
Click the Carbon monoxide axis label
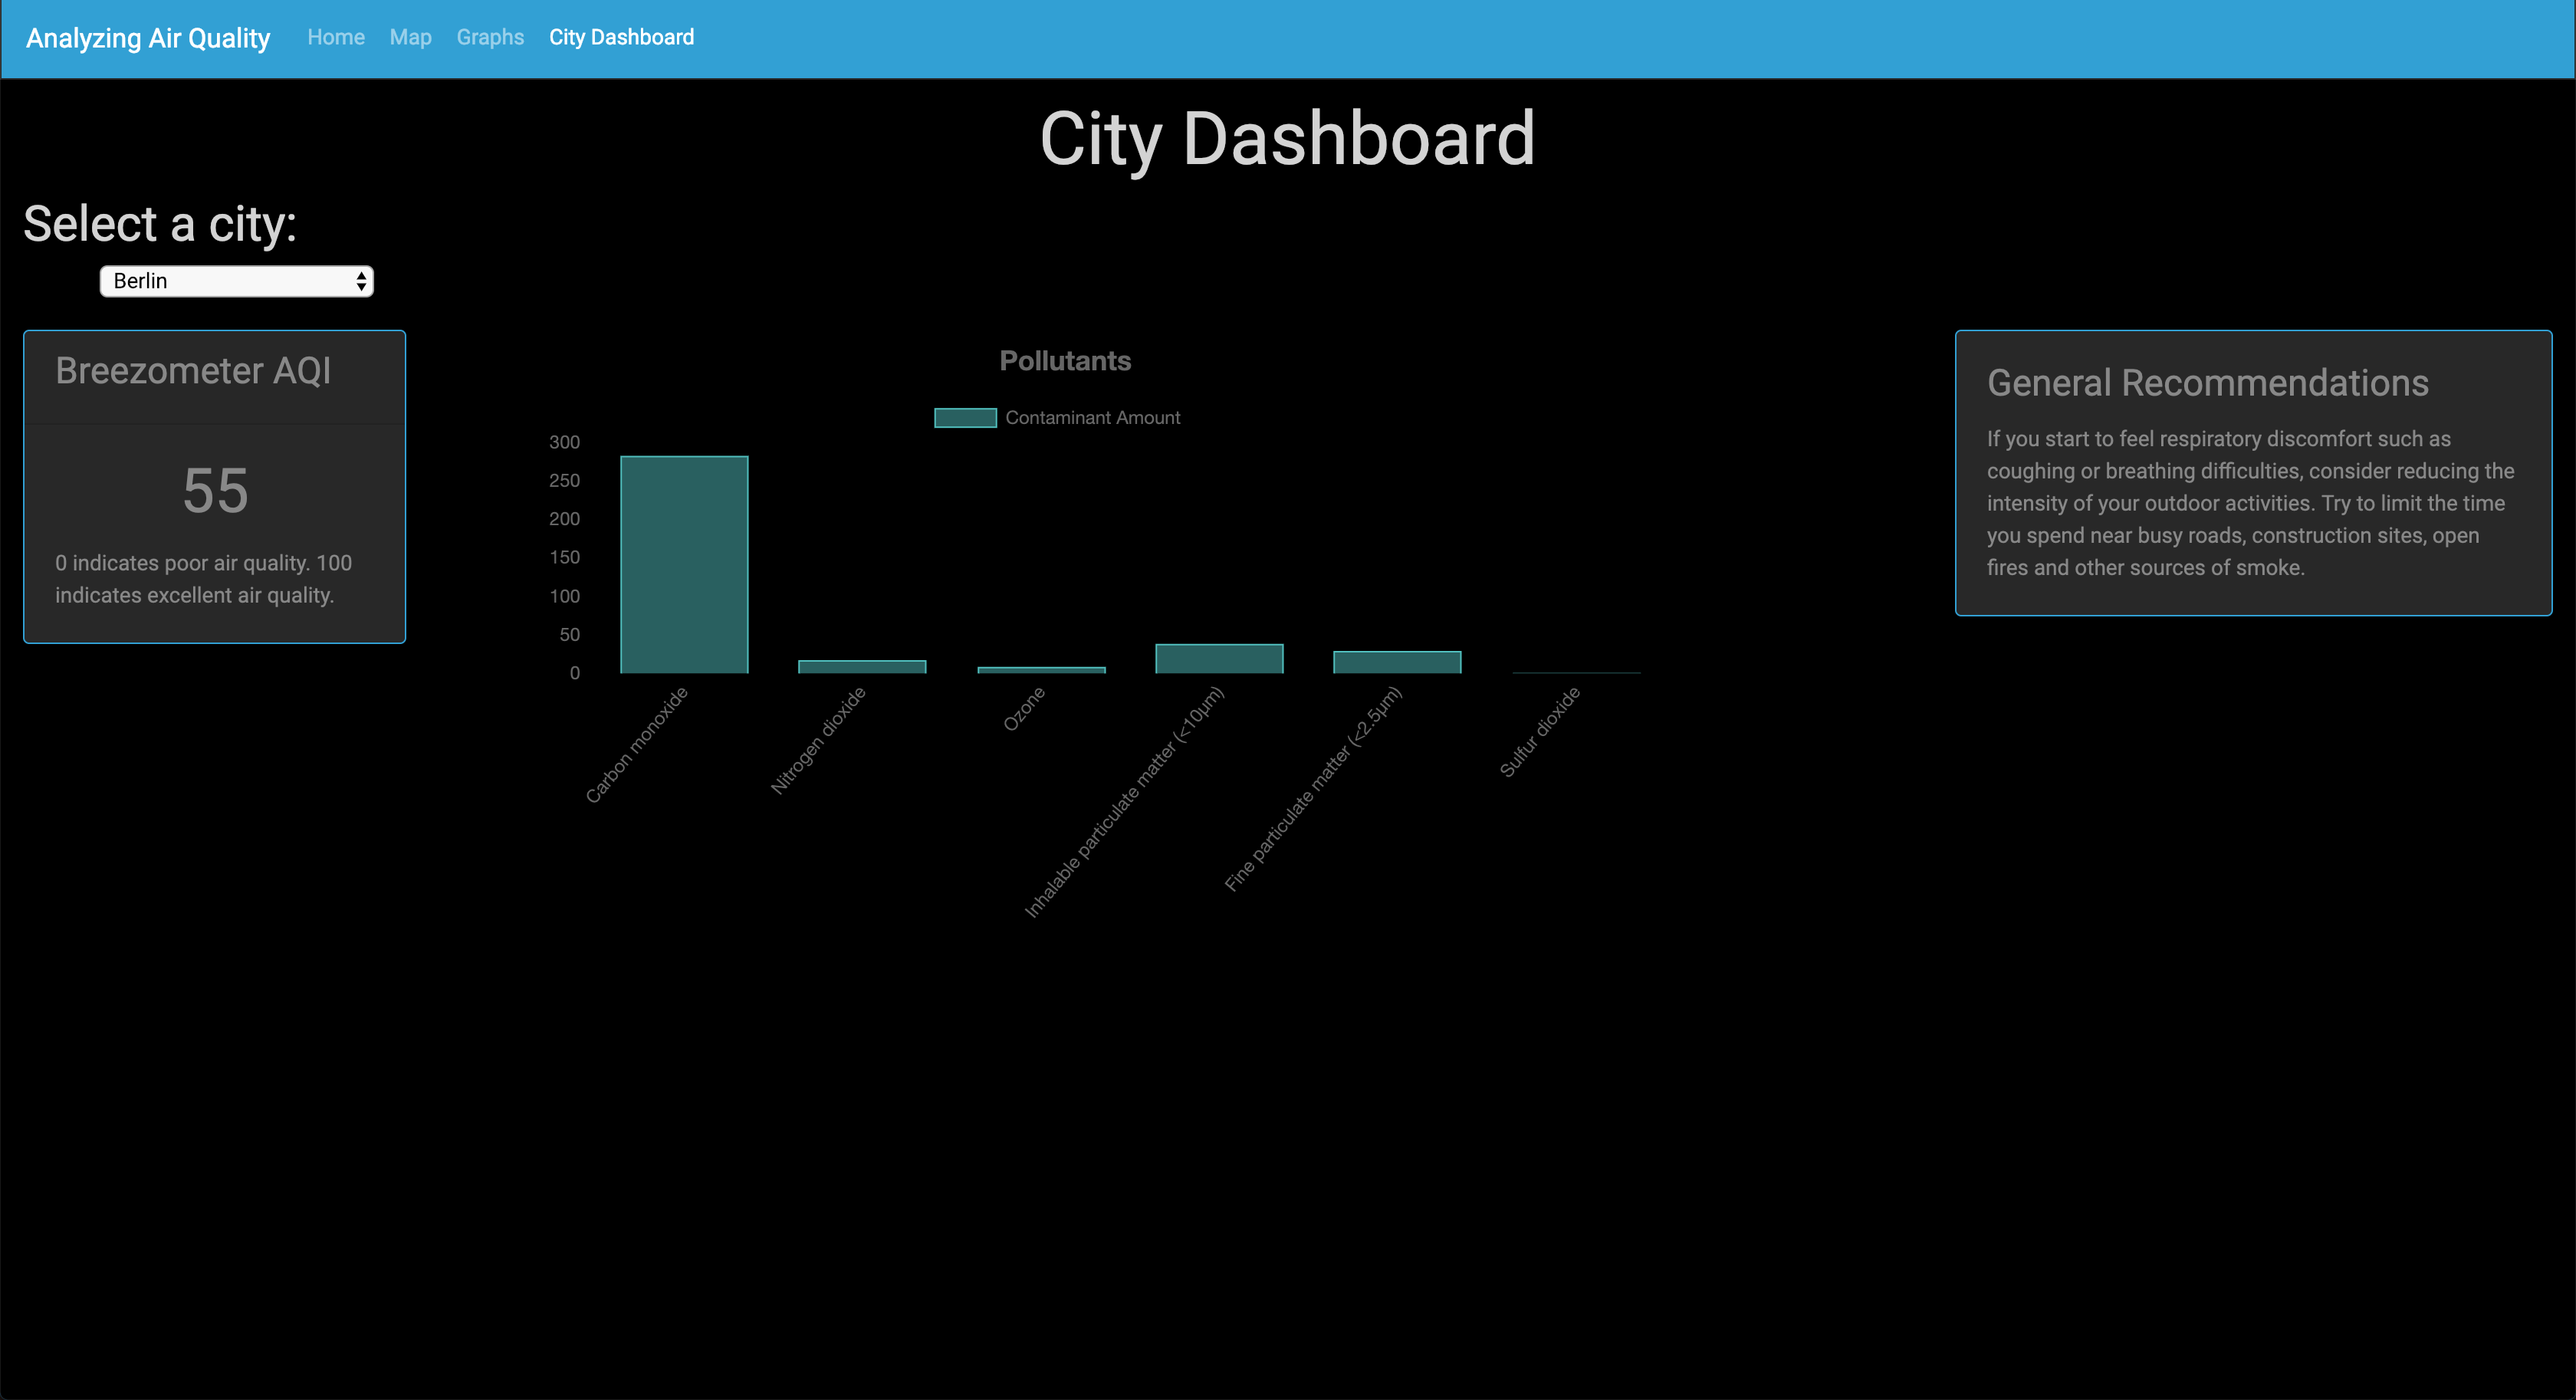pos(637,744)
